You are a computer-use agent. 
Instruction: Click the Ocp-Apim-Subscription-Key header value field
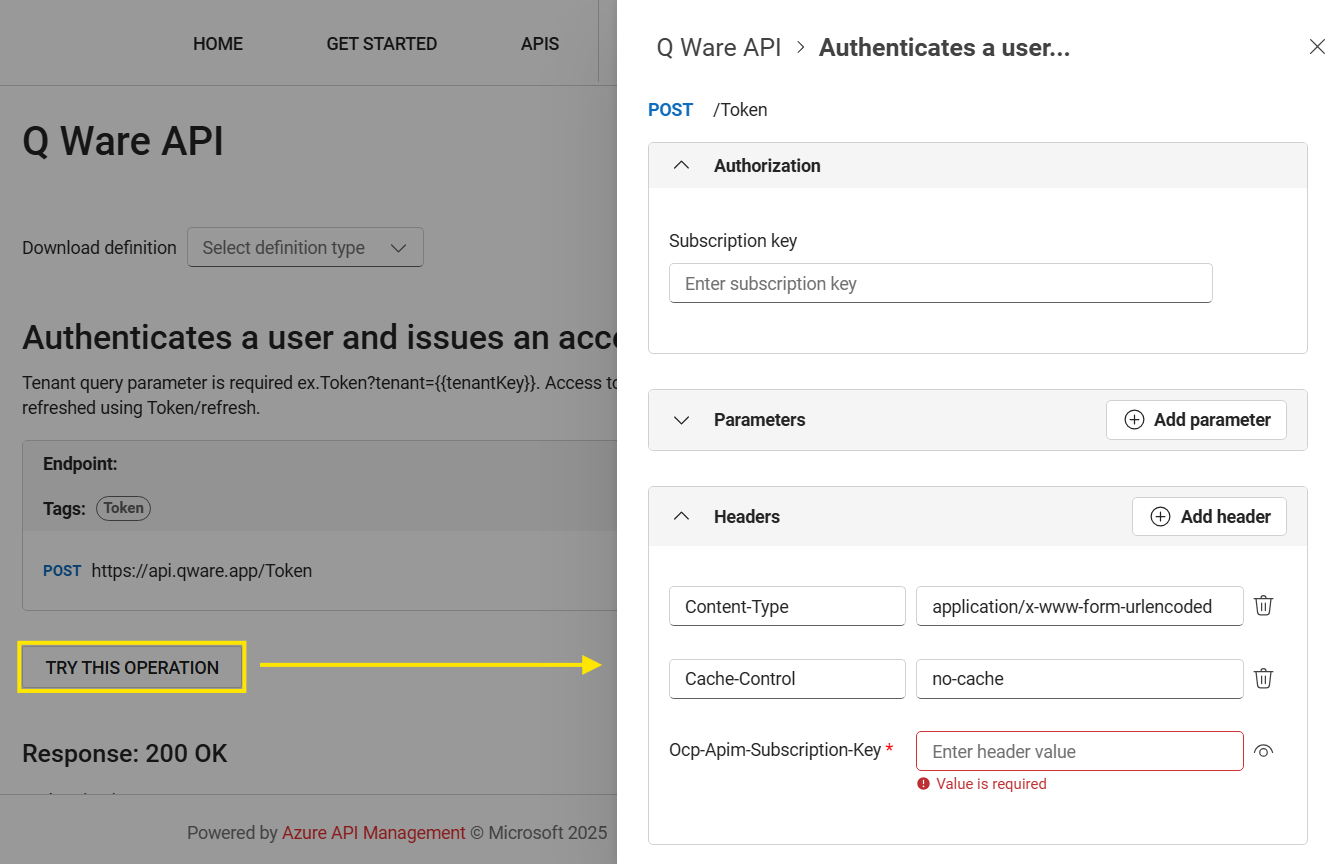pos(1079,752)
